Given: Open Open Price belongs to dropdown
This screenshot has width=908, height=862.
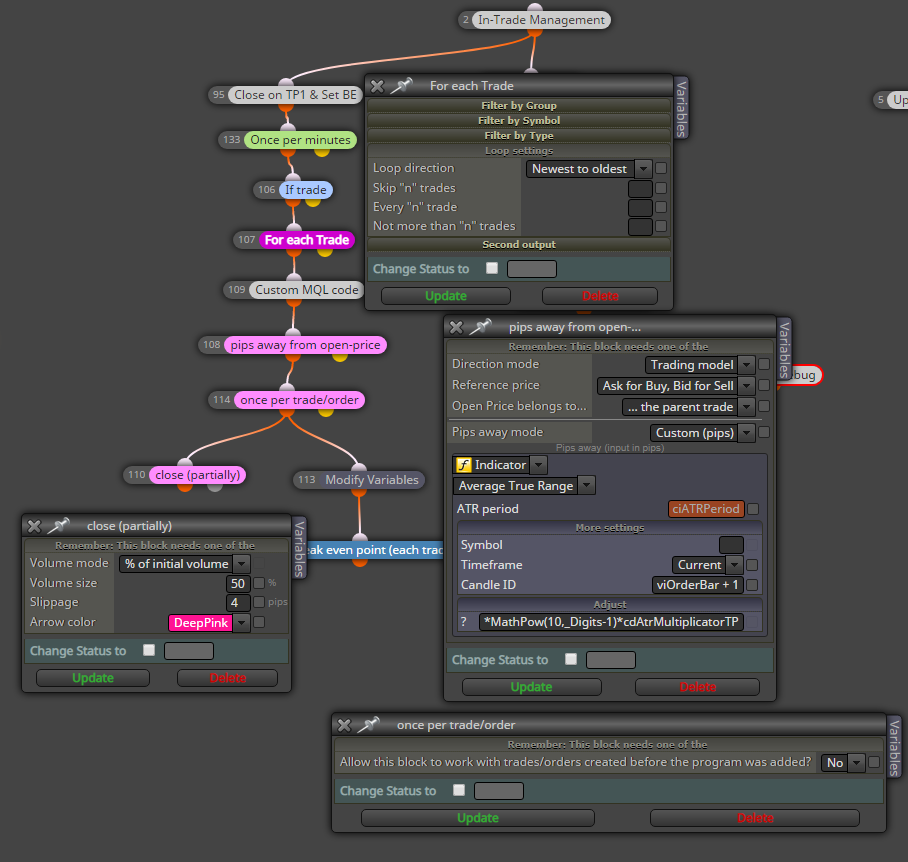Looking at the screenshot, I should pos(689,407).
